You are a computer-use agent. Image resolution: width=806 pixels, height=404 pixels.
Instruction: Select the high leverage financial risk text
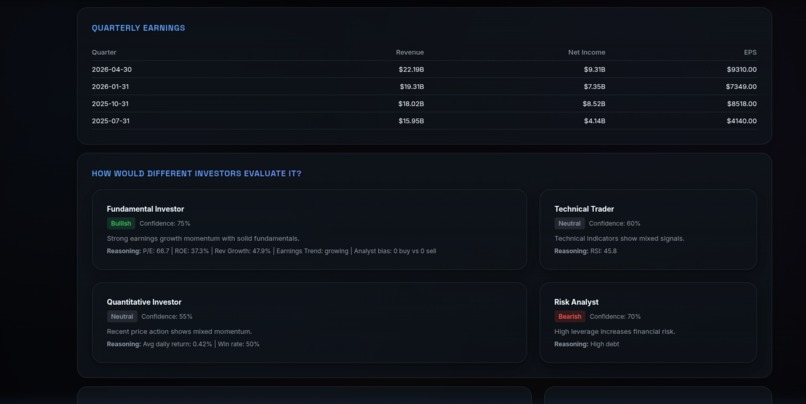click(615, 332)
